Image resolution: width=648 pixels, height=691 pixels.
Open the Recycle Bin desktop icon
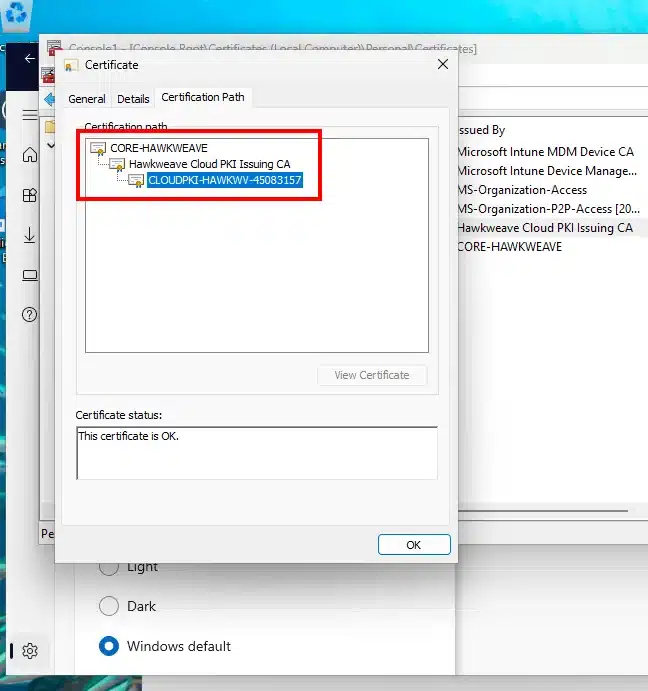tap(19, 12)
